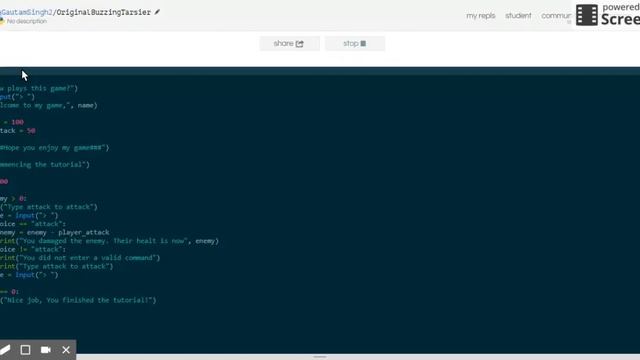This screenshot has width=640, height=360.
Task: Close the recorder toolbar with X
Action: 66,350
